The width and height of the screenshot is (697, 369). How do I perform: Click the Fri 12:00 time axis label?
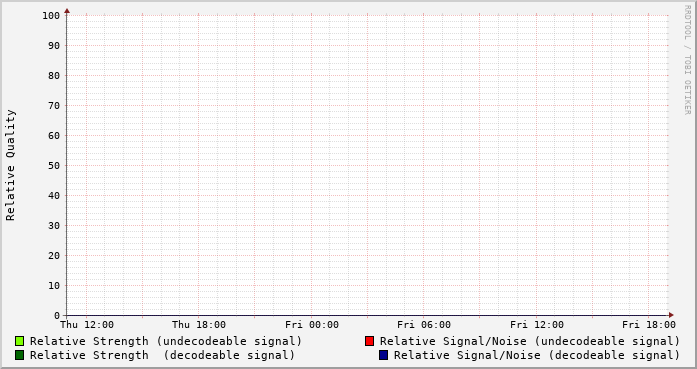point(537,325)
